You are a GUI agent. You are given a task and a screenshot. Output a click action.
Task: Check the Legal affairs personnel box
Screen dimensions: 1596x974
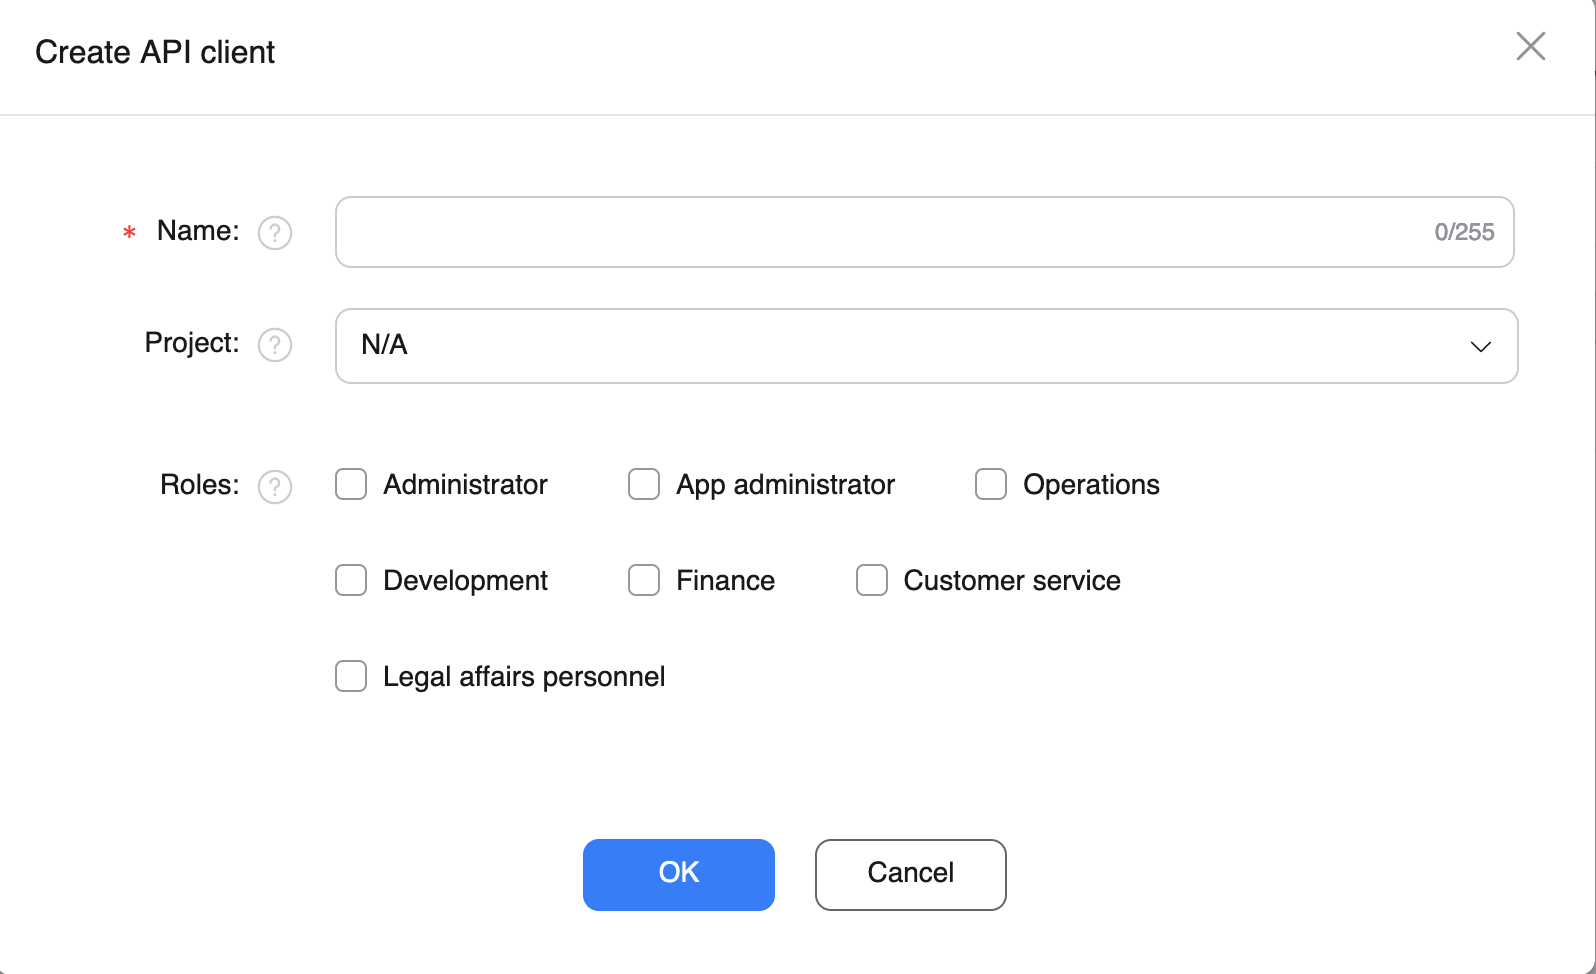point(351,676)
